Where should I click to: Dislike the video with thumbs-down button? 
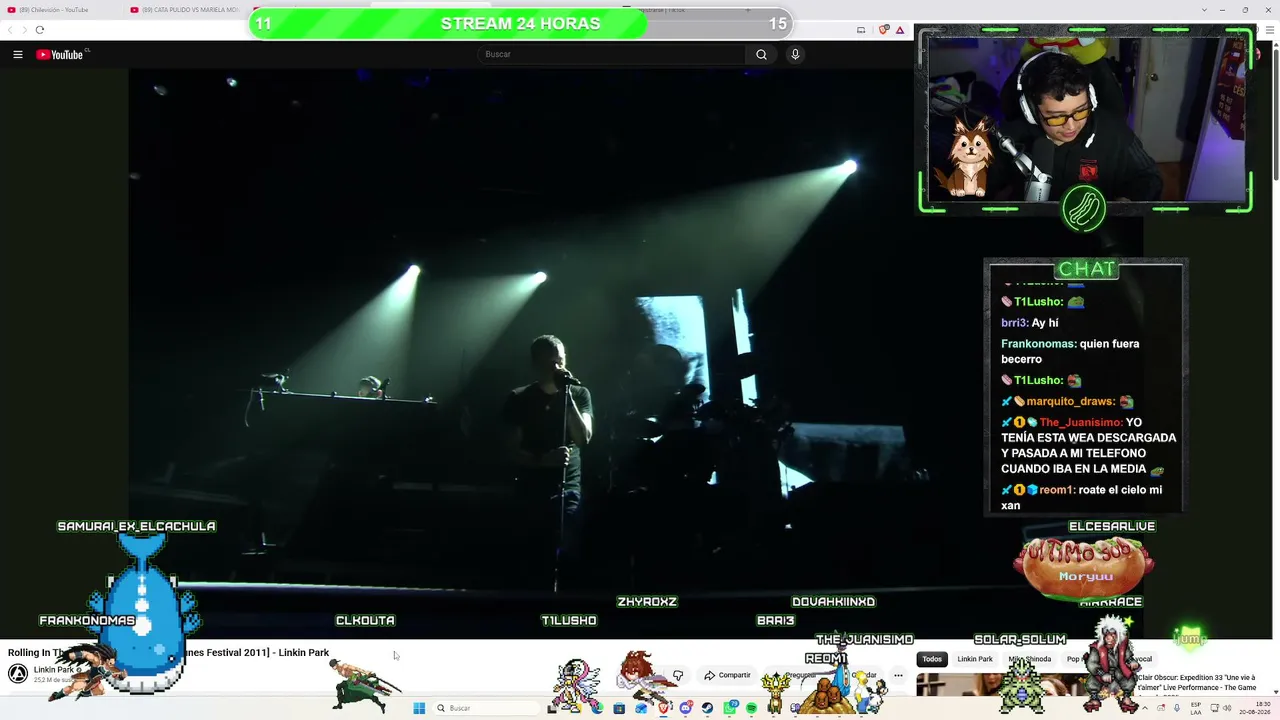[x=678, y=675]
